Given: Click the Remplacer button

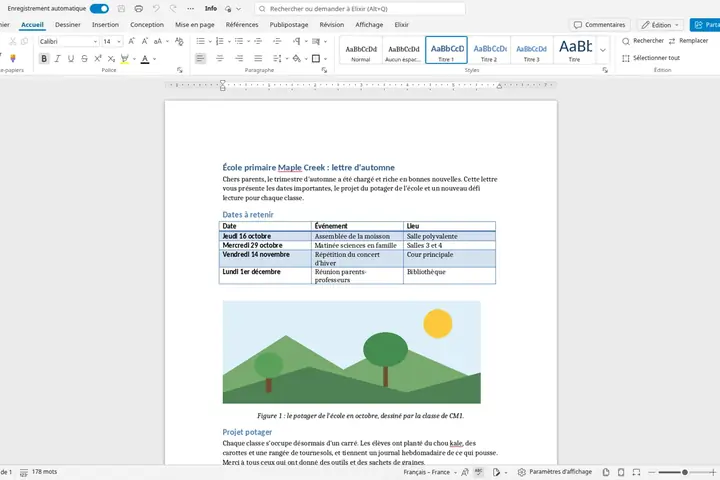Looking at the screenshot, I should point(688,41).
